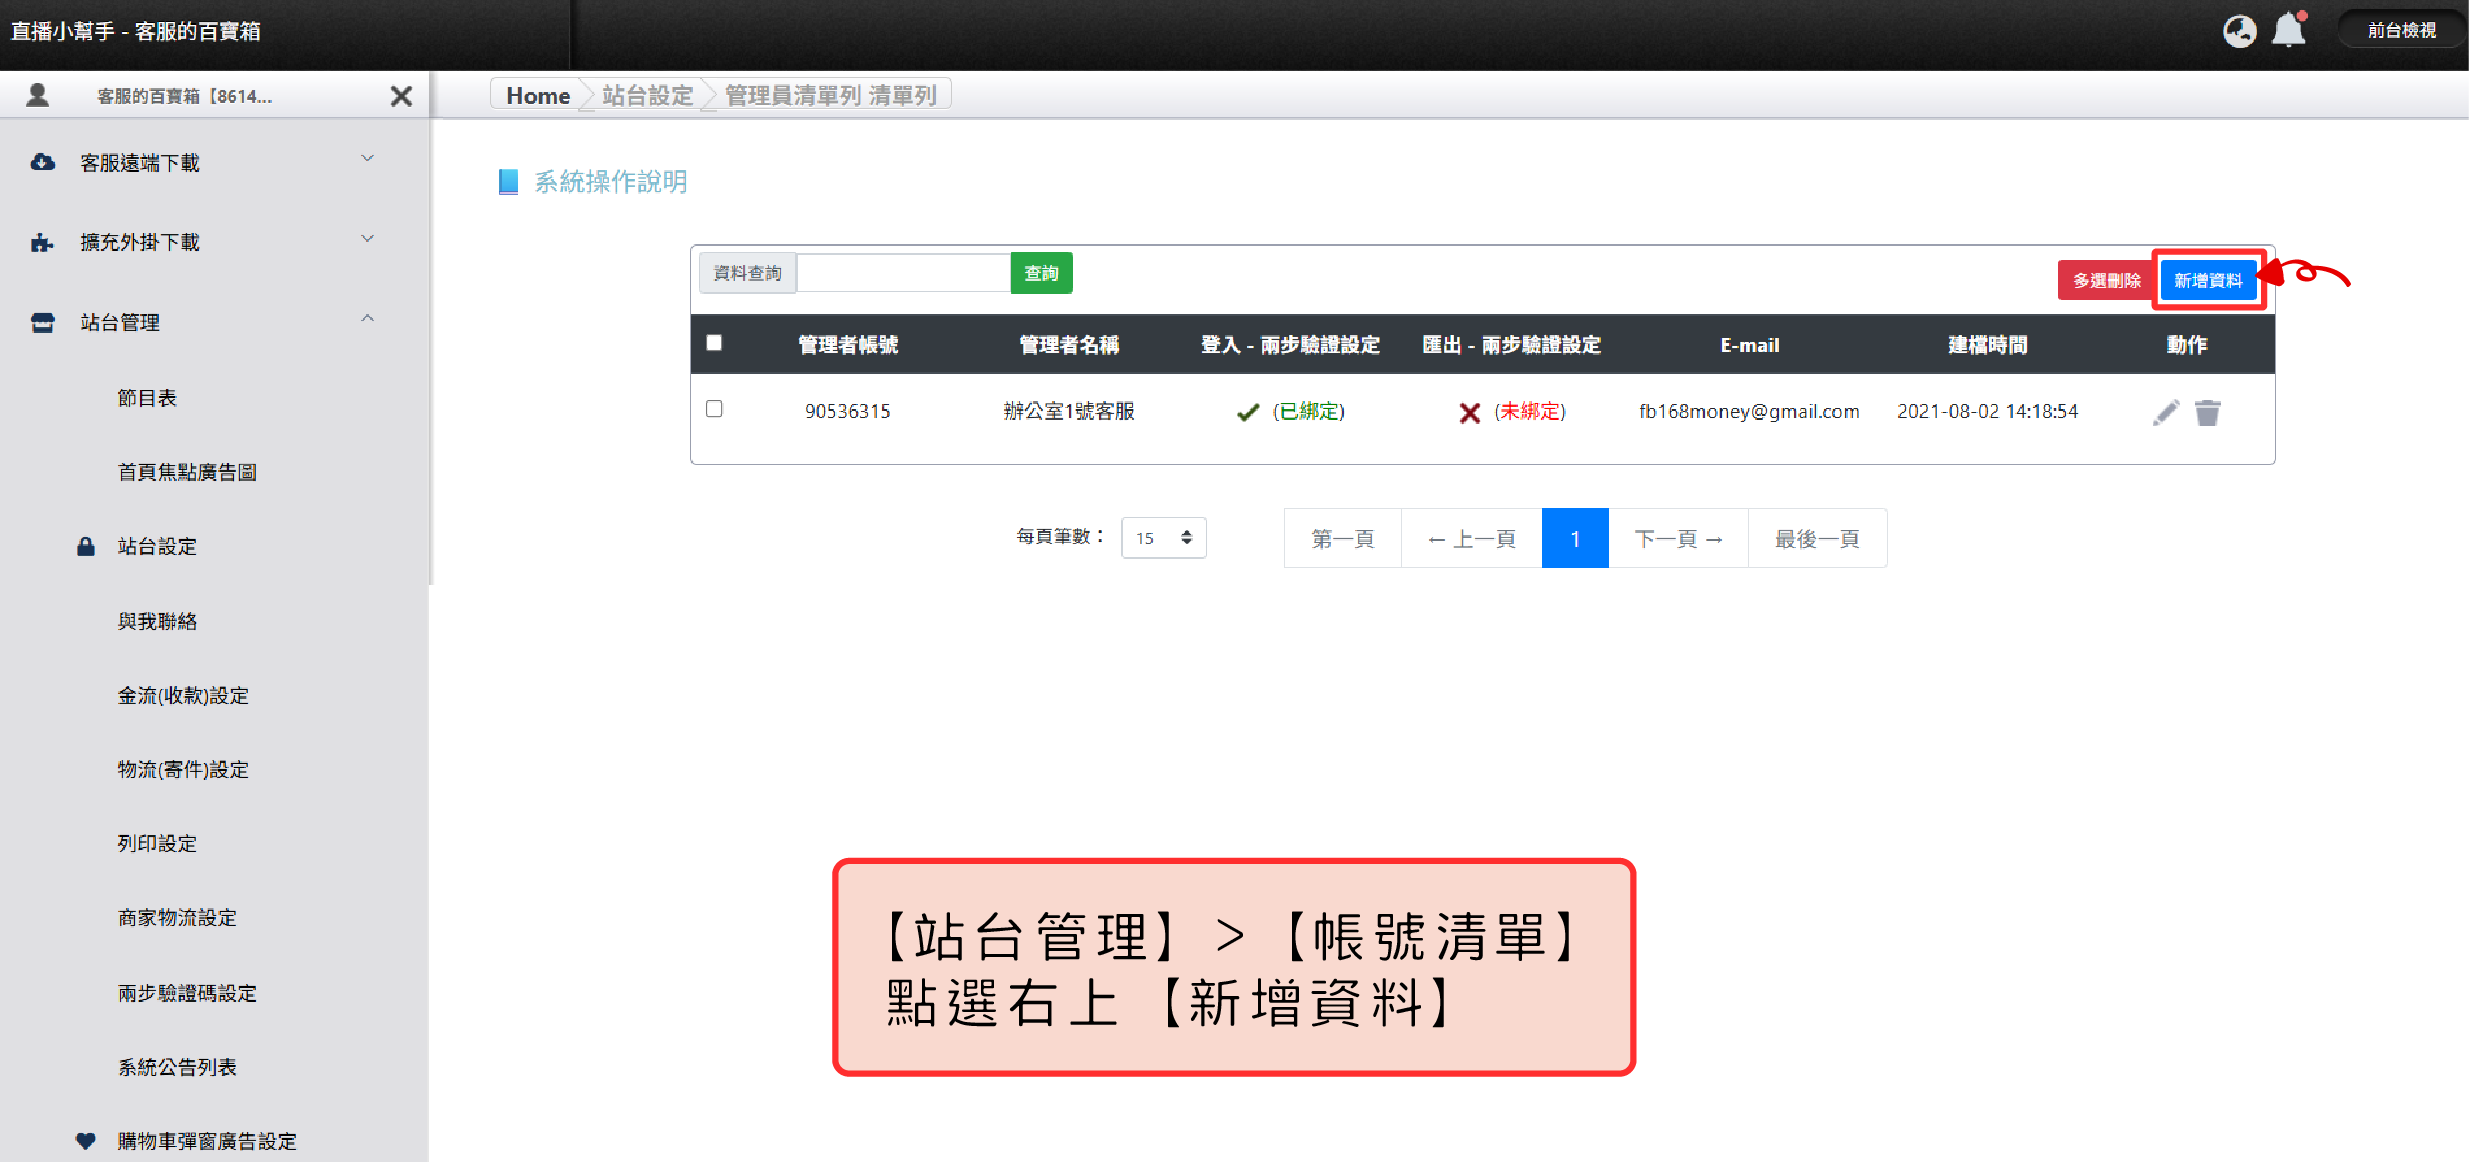Go to 下一頁 in the pagination
The image size is (2469, 1162).
point(1677,539)
